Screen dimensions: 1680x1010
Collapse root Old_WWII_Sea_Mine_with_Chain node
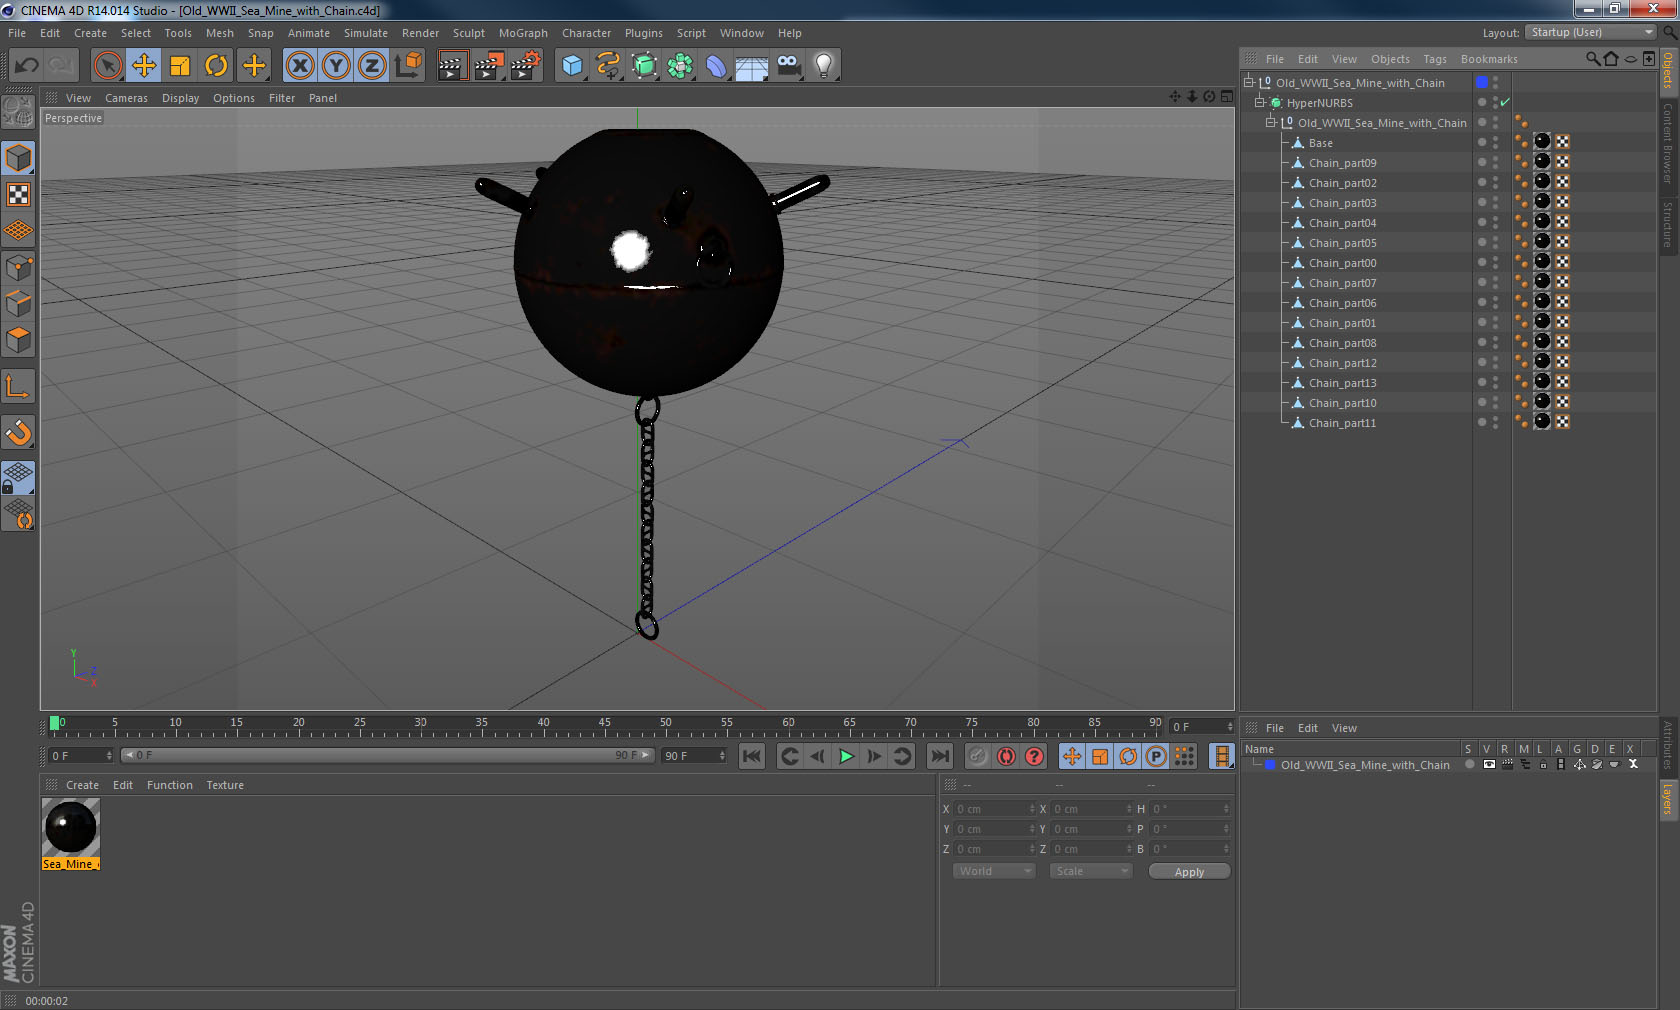1249,82
